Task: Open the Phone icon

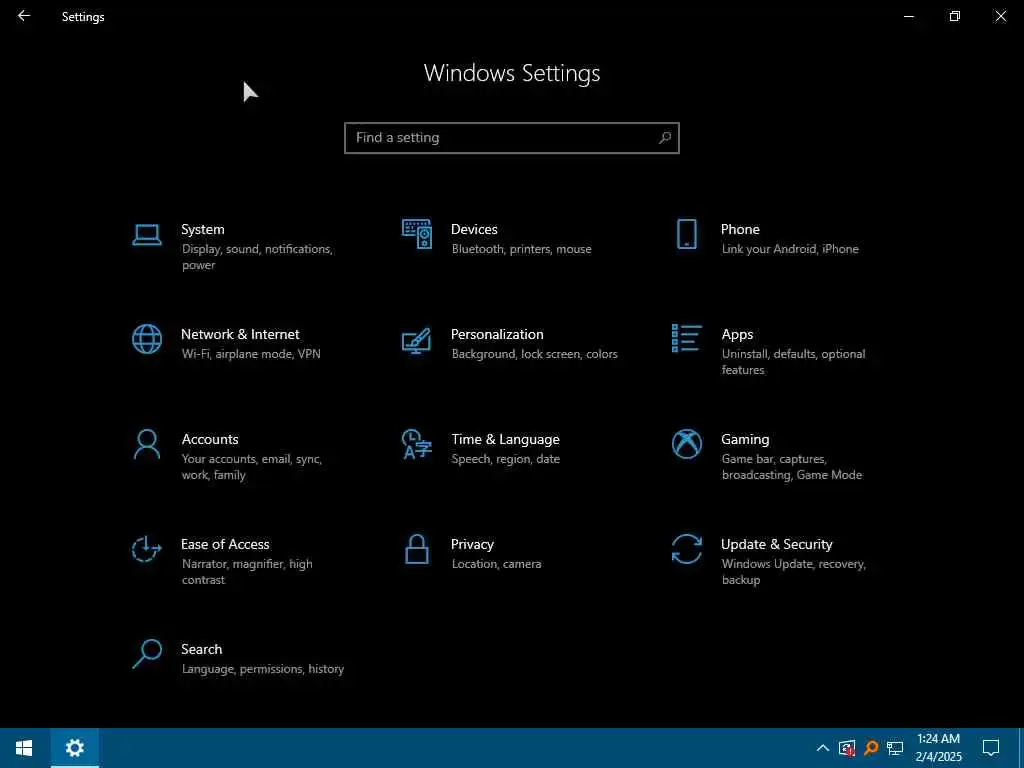Action: pyautogui.click(x=686, y=234)
